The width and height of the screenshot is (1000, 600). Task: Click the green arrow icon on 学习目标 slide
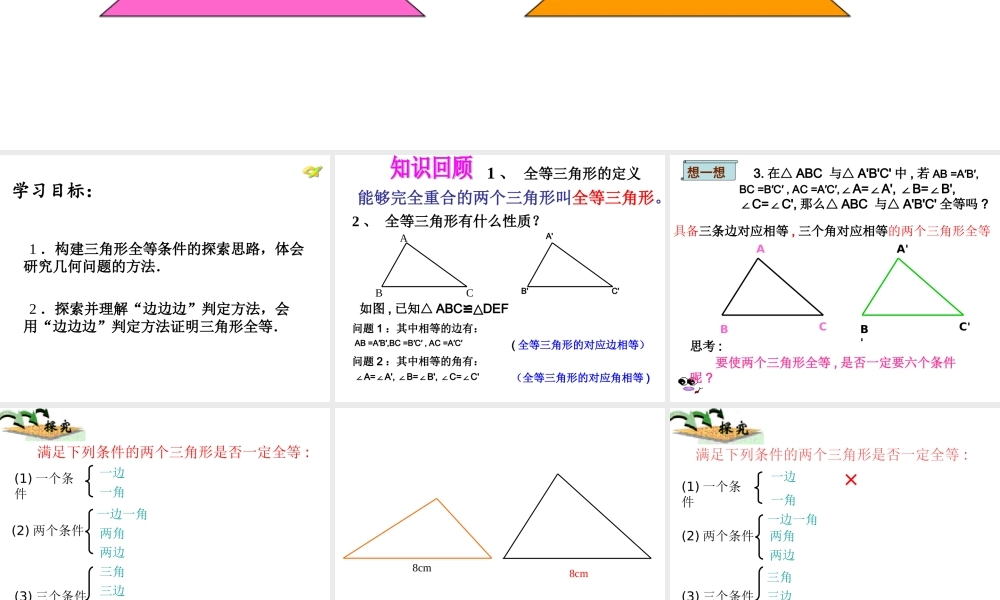click(x=312, y=172)
